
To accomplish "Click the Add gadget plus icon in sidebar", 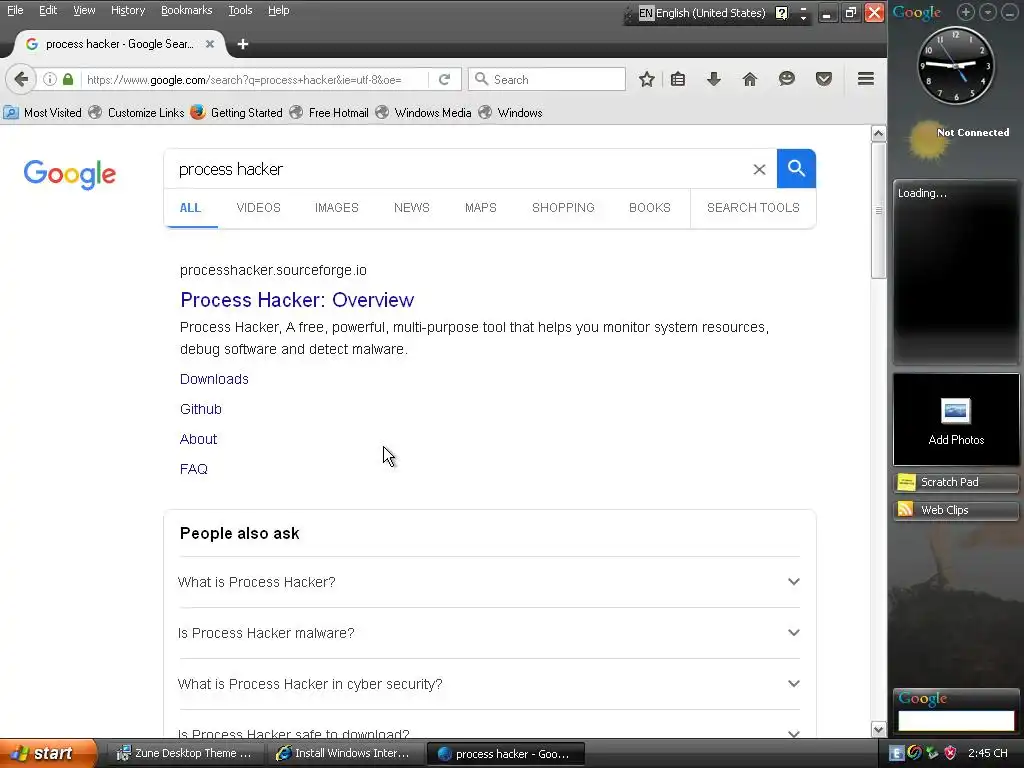I will point(966,12).
